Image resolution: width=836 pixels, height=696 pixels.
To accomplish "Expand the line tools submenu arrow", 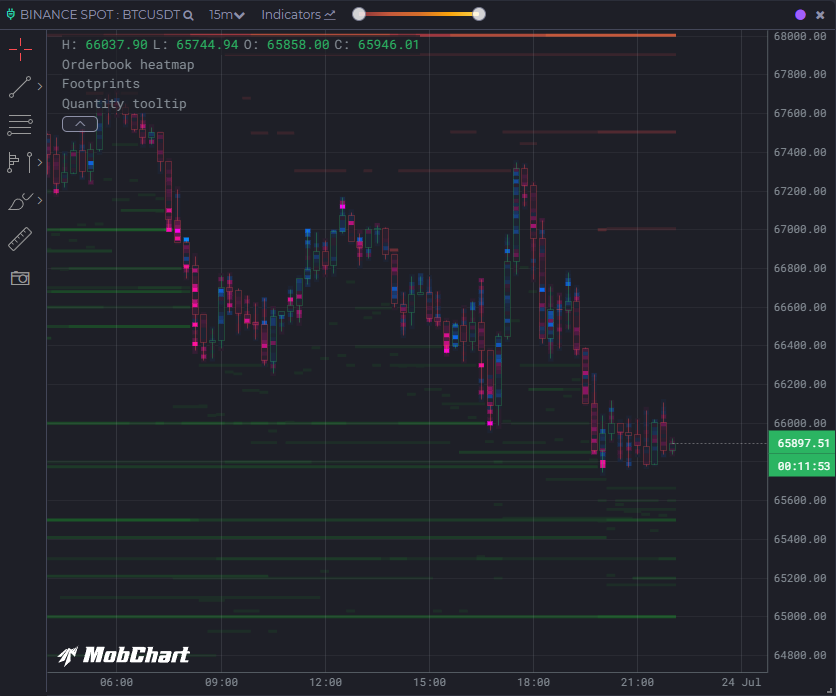I will tap(39, 86).
